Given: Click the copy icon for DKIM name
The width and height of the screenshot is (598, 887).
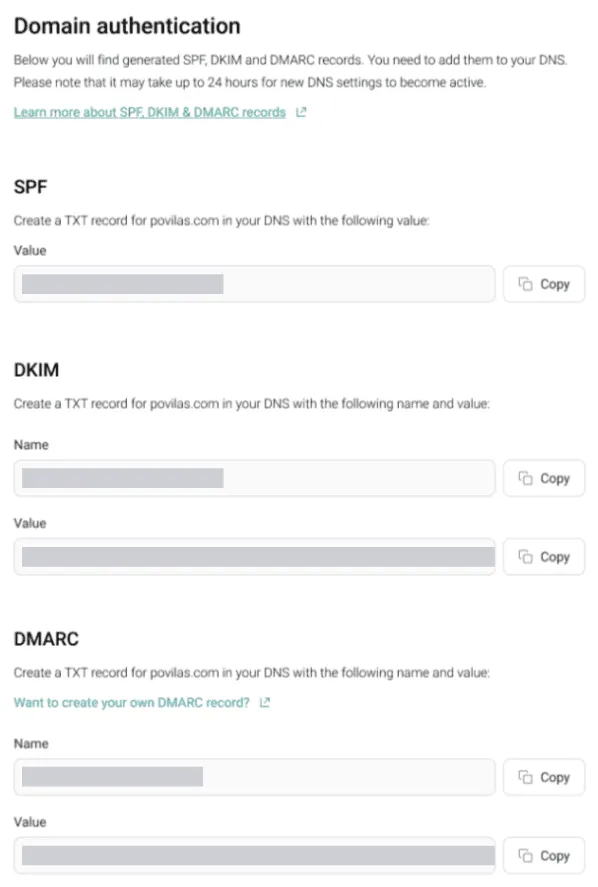Looking at the screenshot, I should click(x=526, y=478).
